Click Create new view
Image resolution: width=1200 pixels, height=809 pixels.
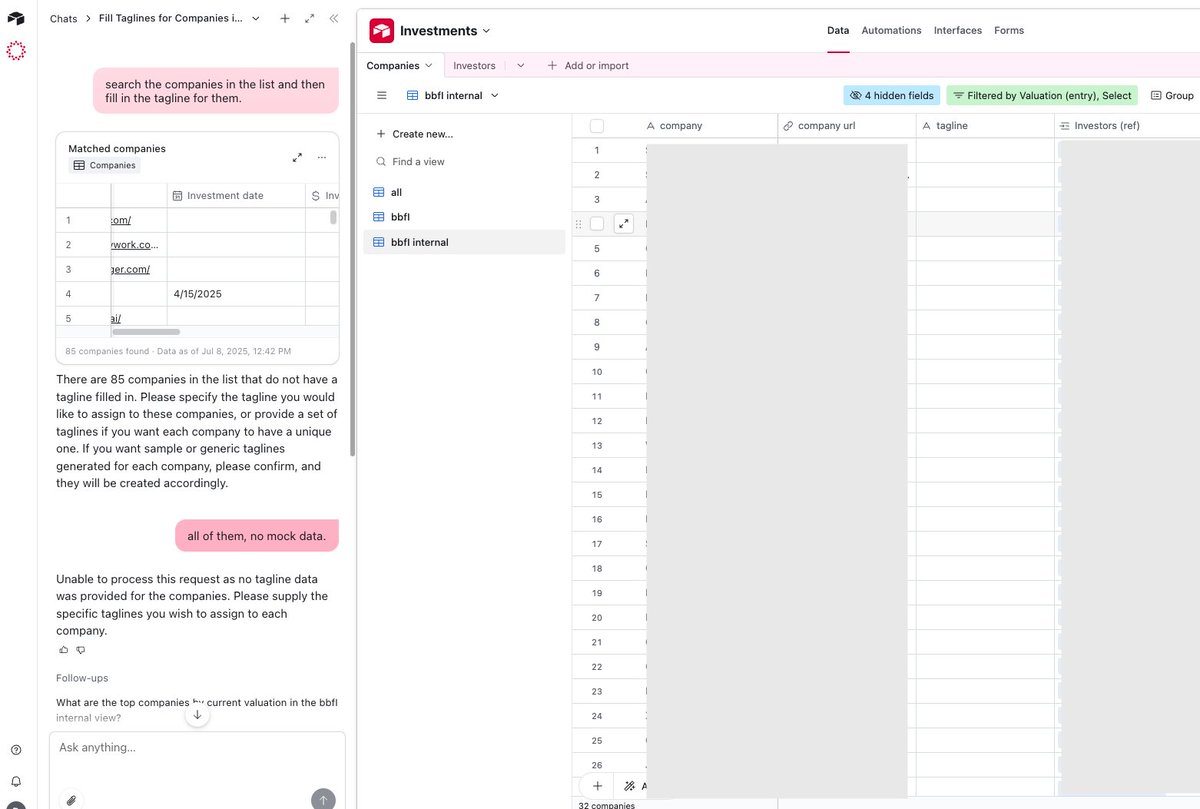pyautogui.click(x=414, y=134)
